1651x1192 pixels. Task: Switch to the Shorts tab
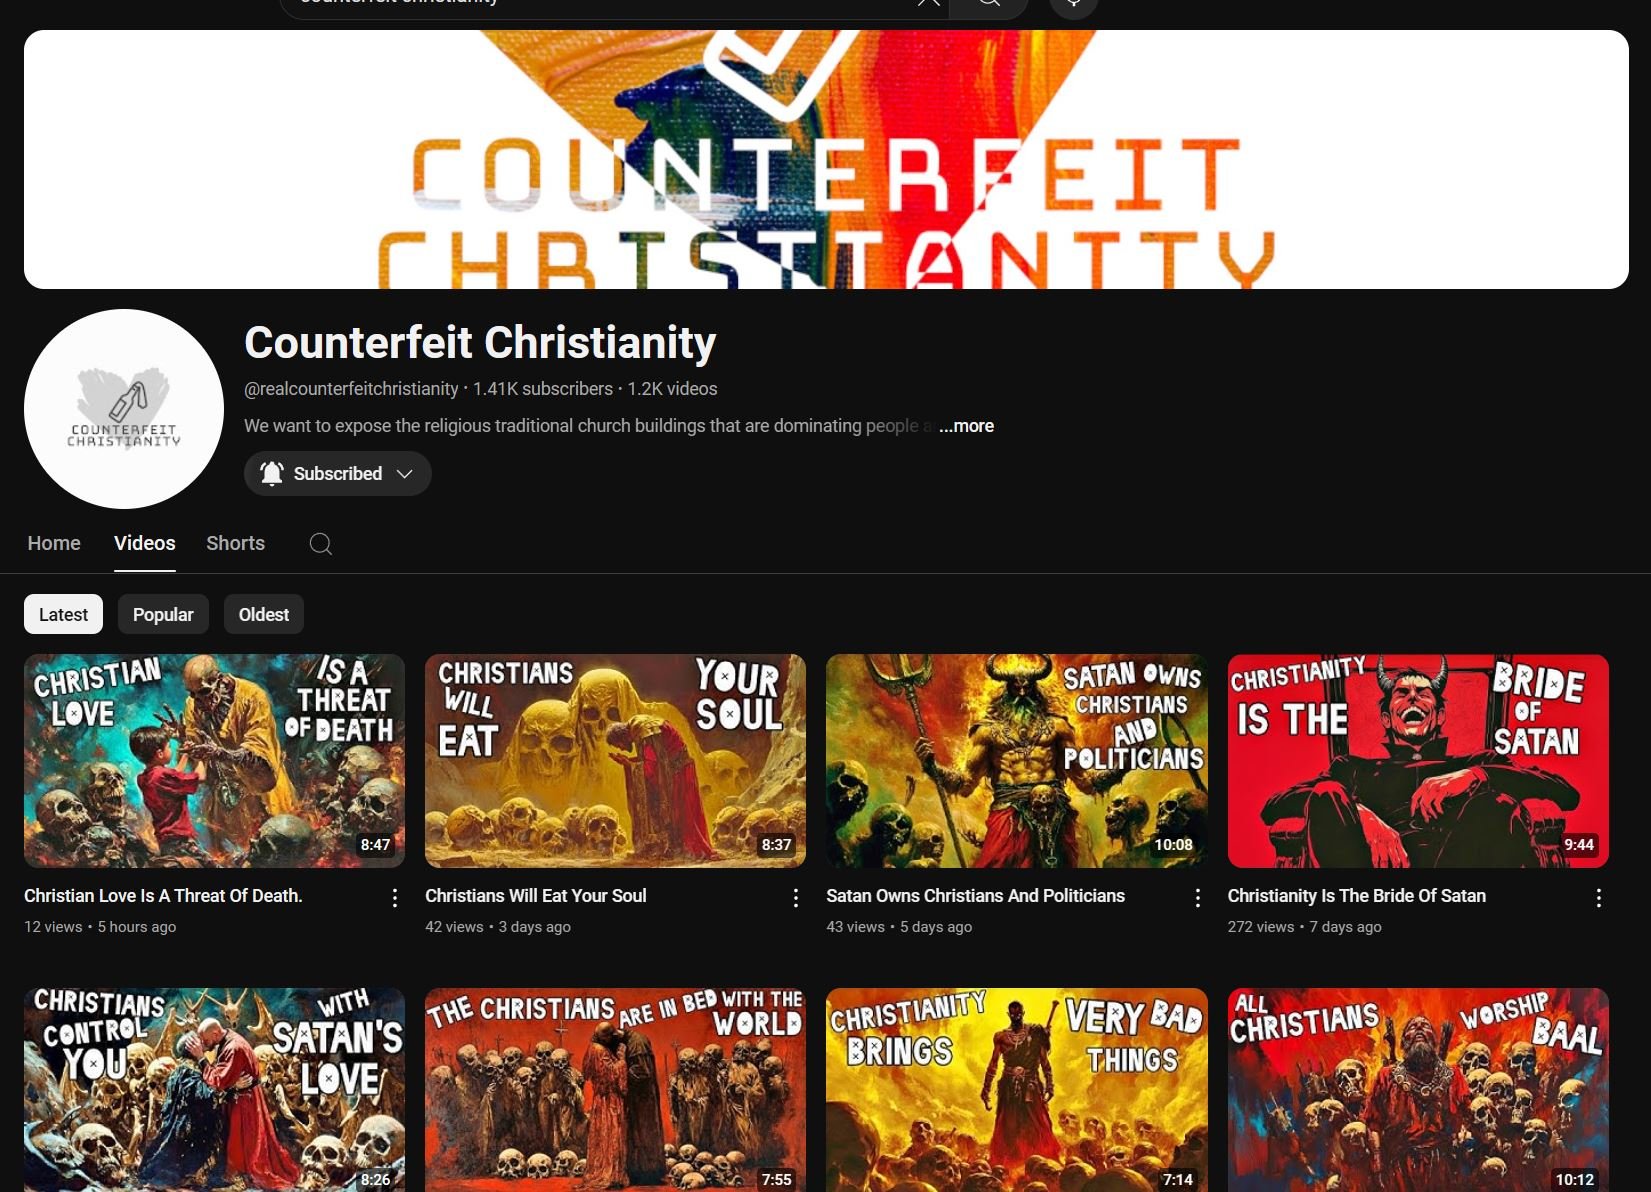235,543
